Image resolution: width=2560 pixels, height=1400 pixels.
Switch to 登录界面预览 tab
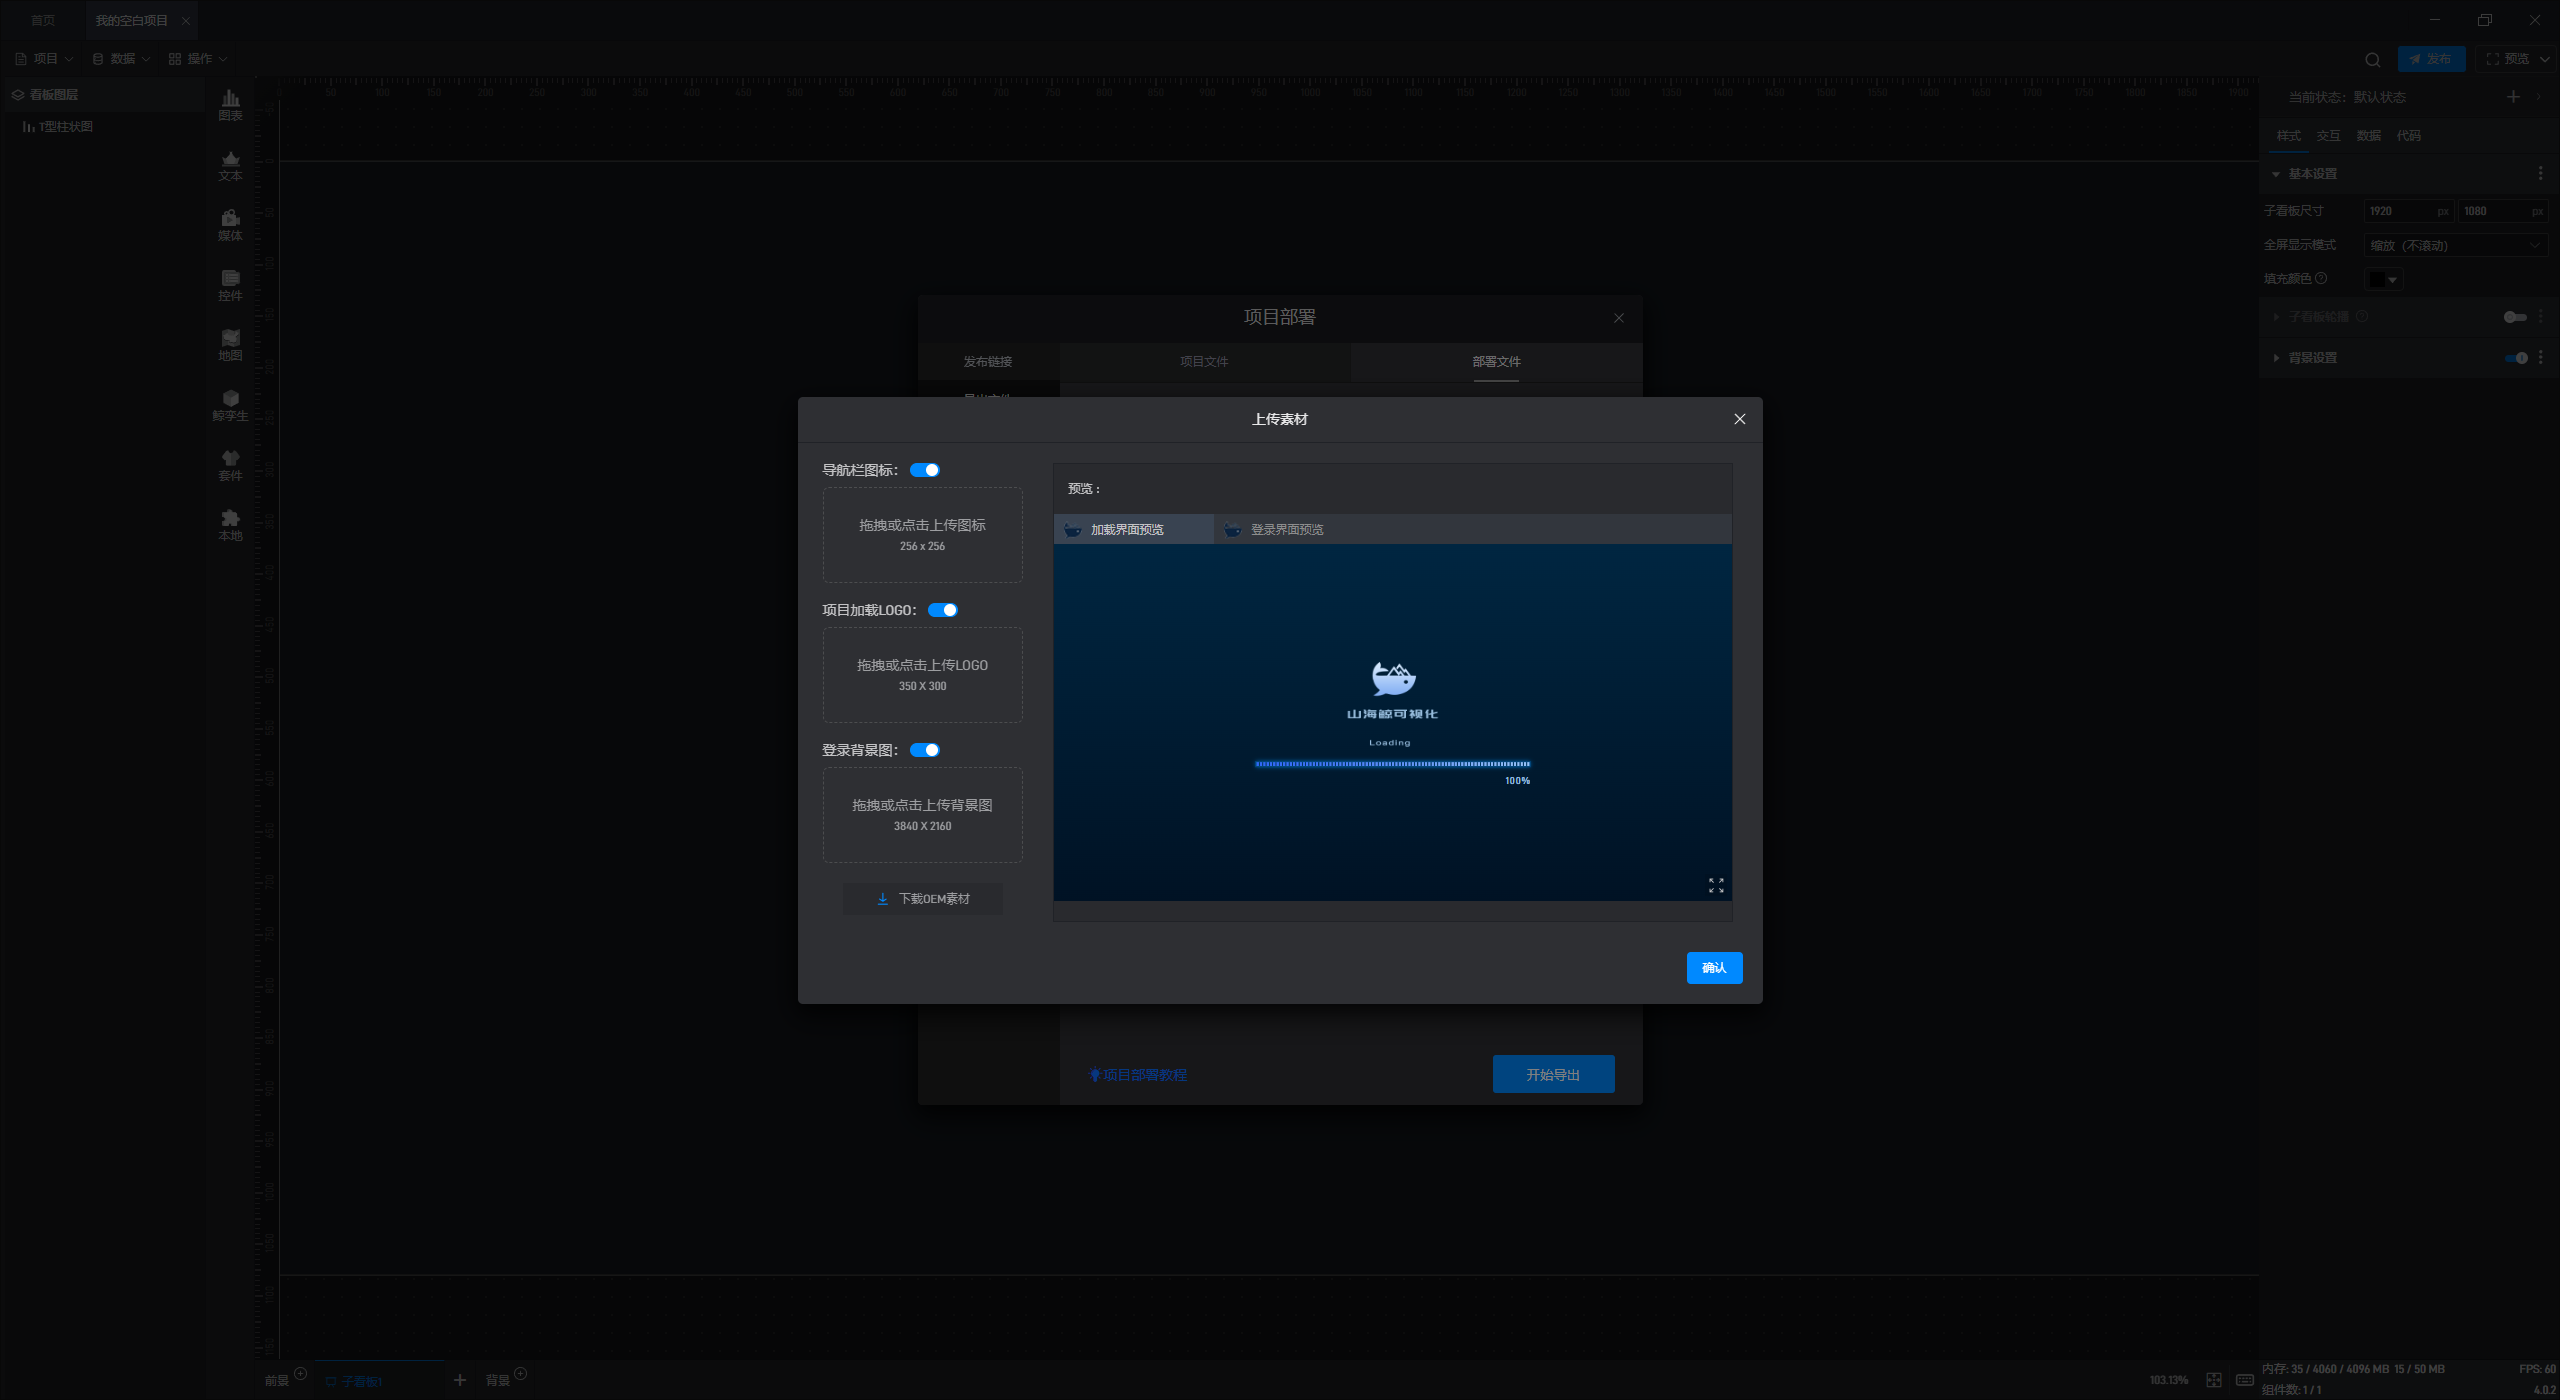point(1286,530)
